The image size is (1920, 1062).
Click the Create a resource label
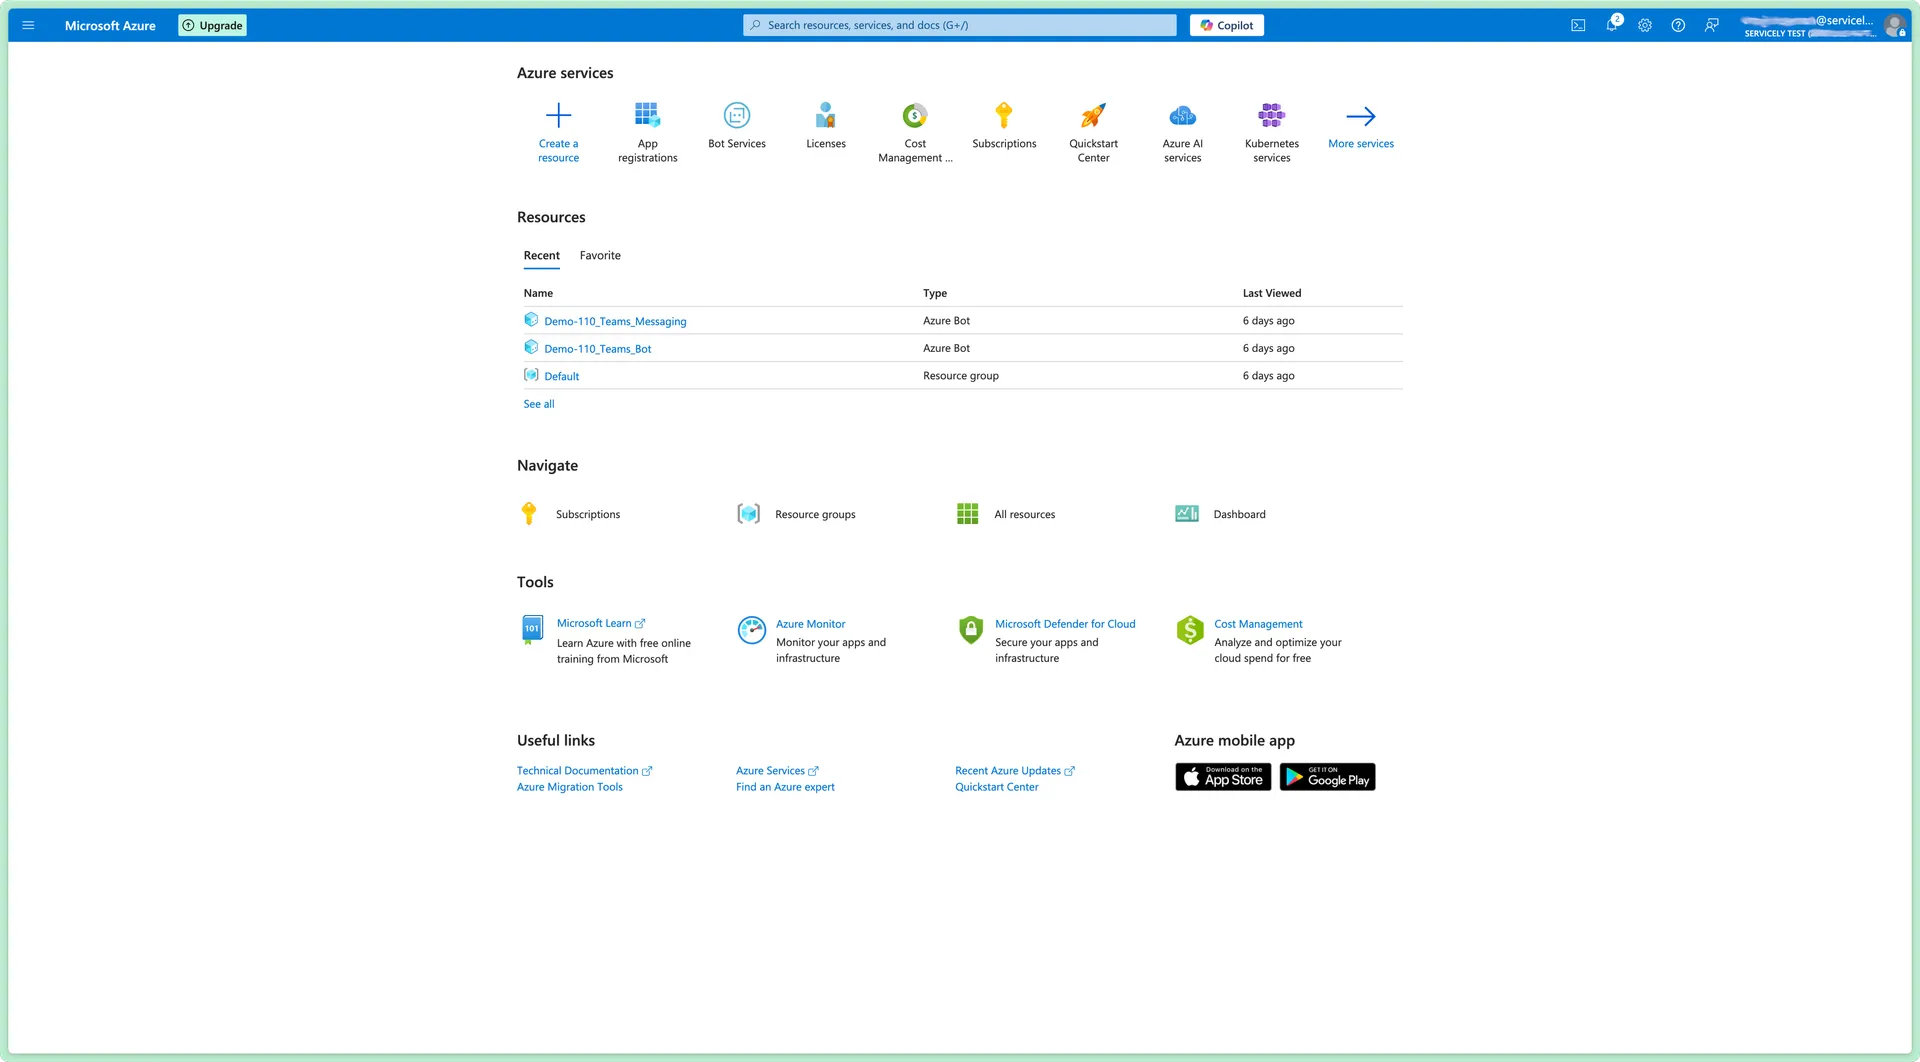click(558, 151)
